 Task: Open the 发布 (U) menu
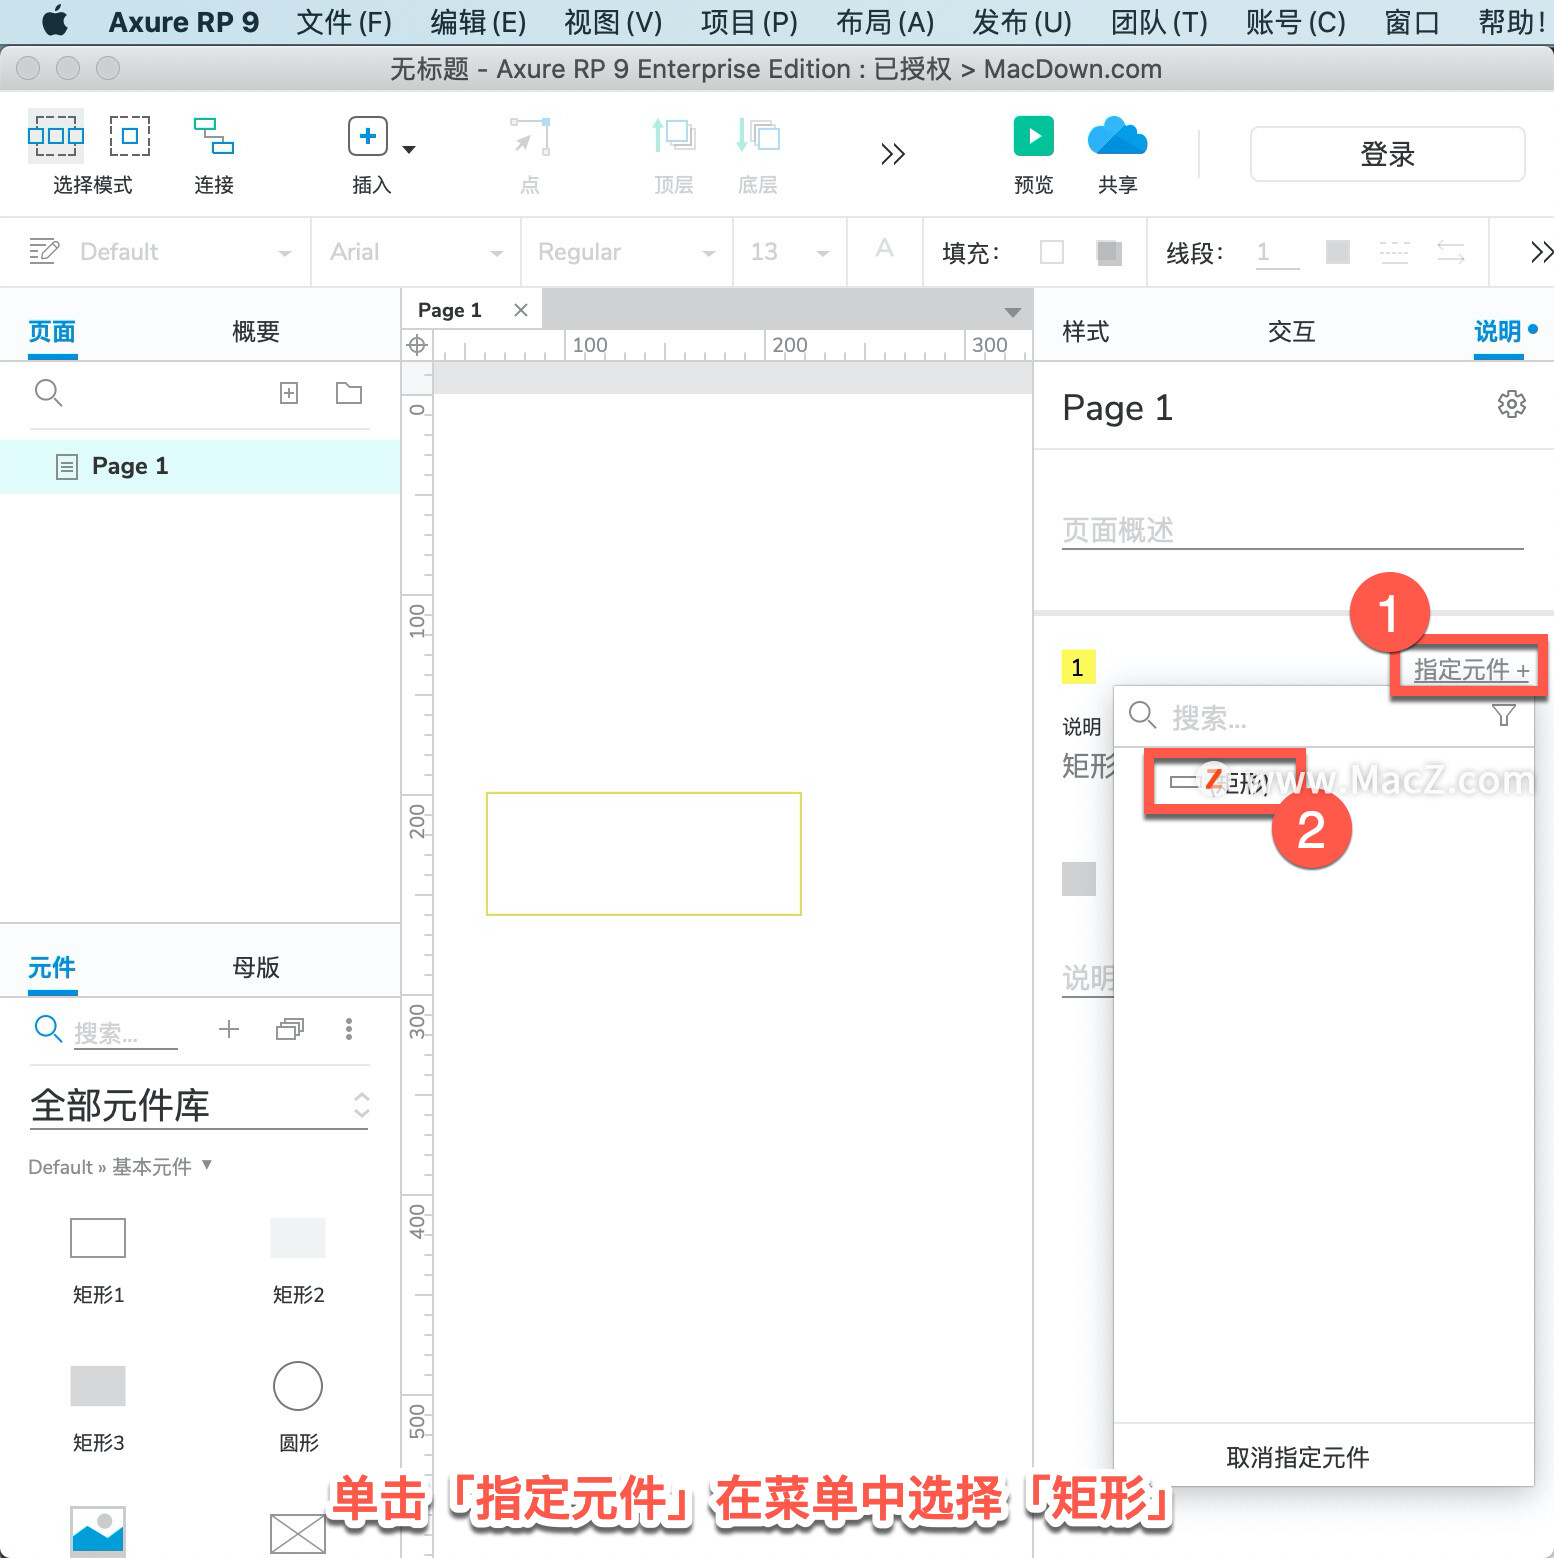1022,22
